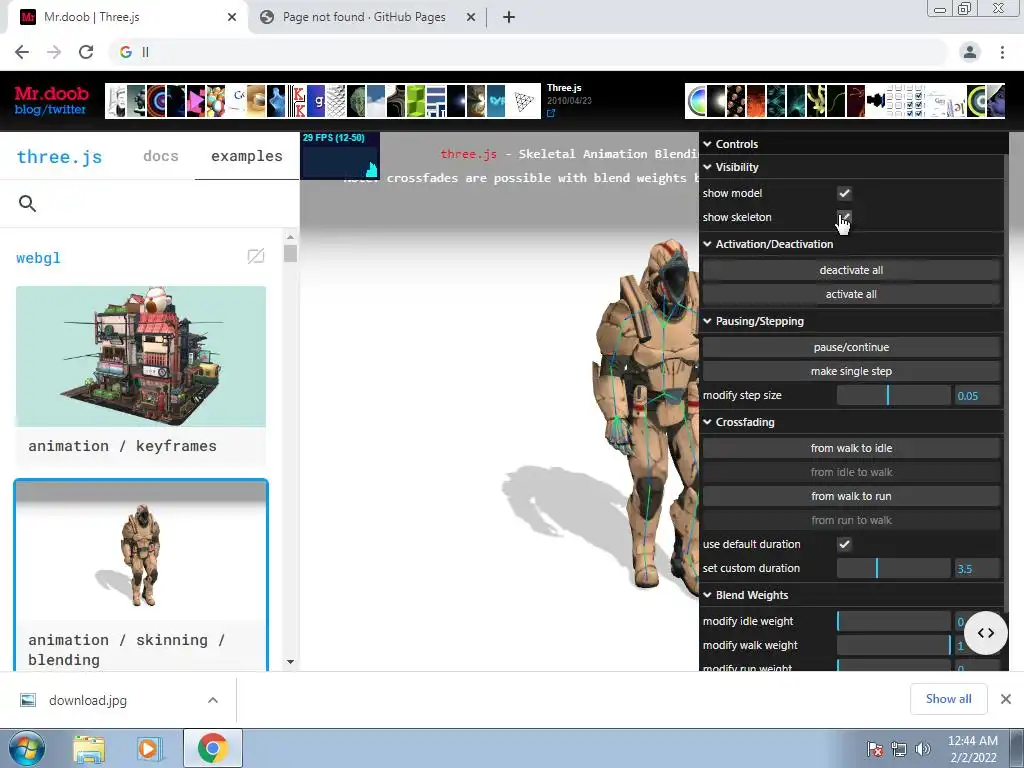Viewport: 1024px width, 768px height.
Task: Open File Explorer from taskbar
Action: pyautogui.click(x=89, y=749)
